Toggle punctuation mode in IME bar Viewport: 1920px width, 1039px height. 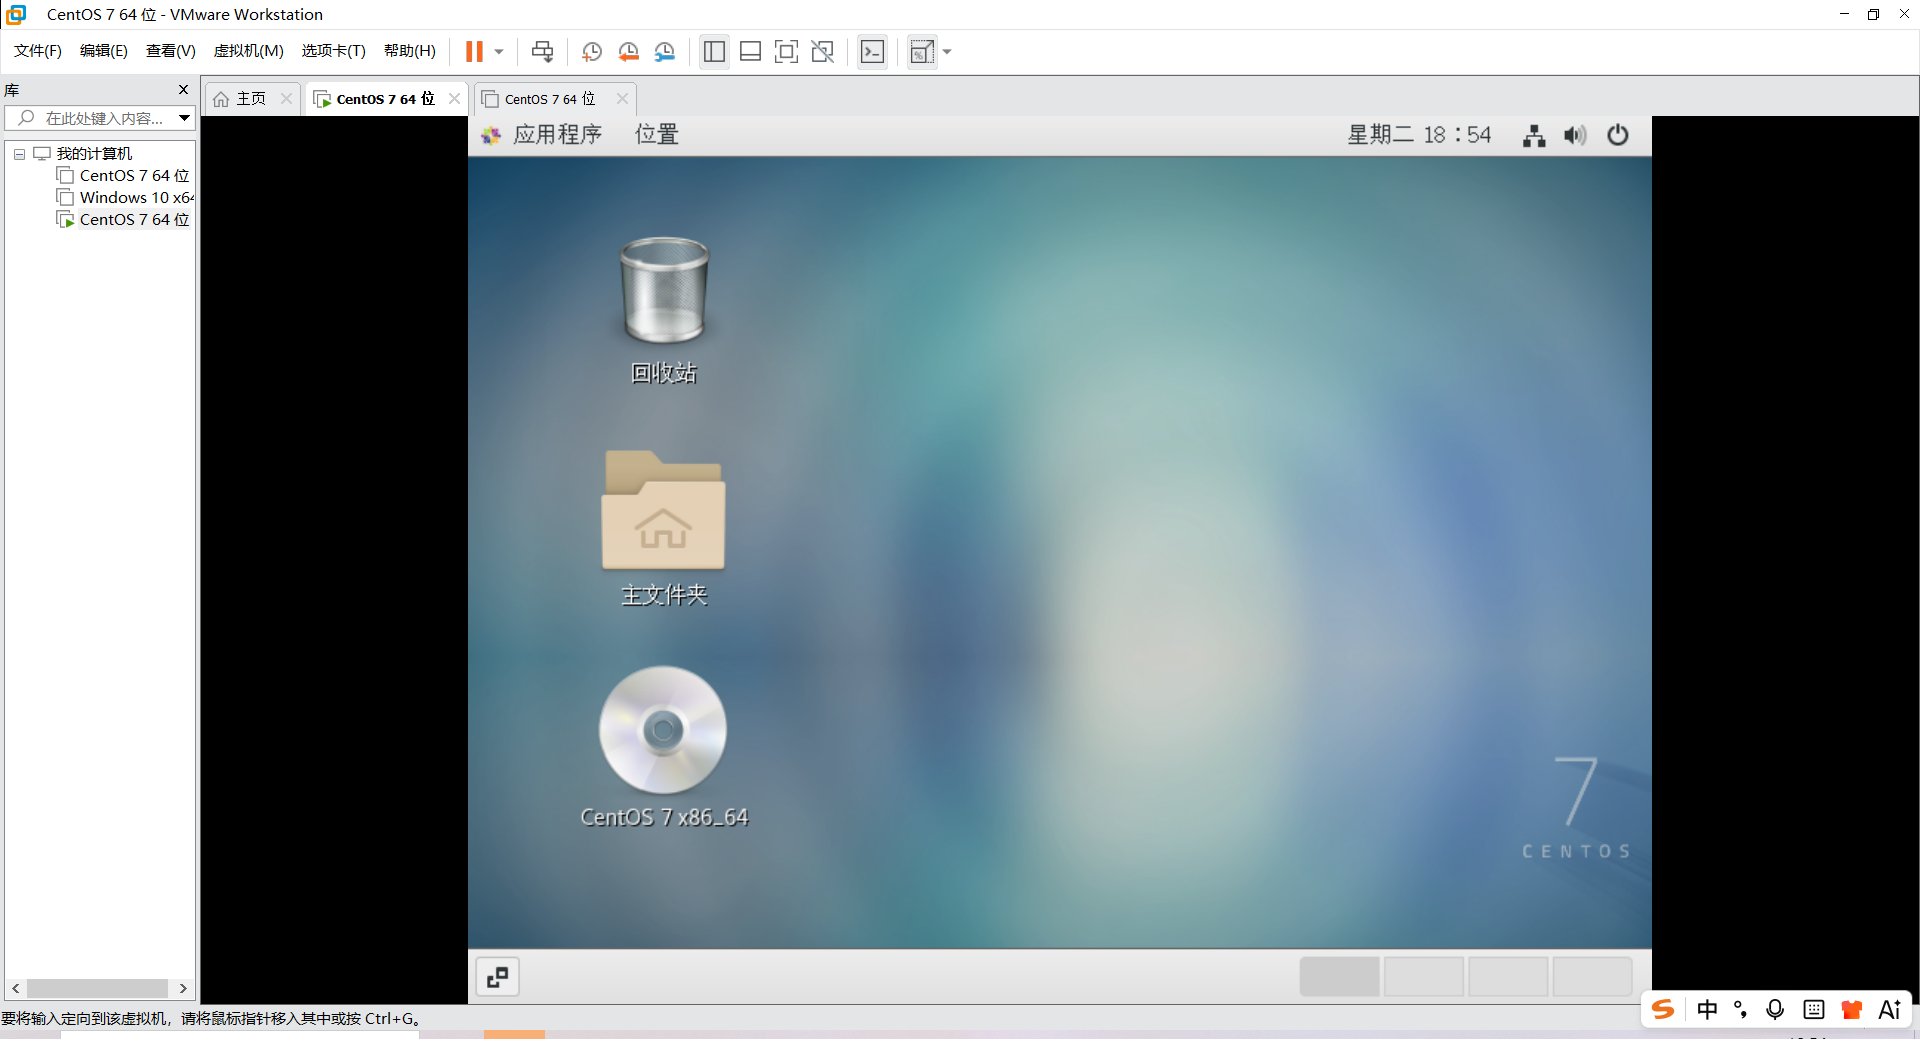(x=1741, y=1009)
